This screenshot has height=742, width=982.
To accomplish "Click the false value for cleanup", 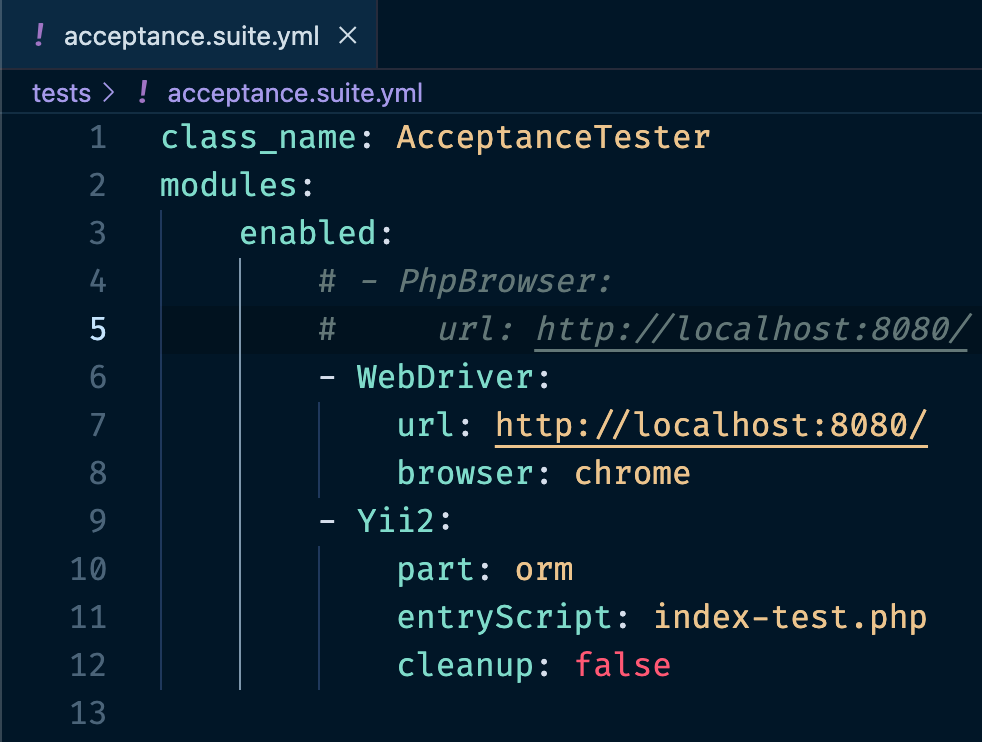I will click(622, 665).
